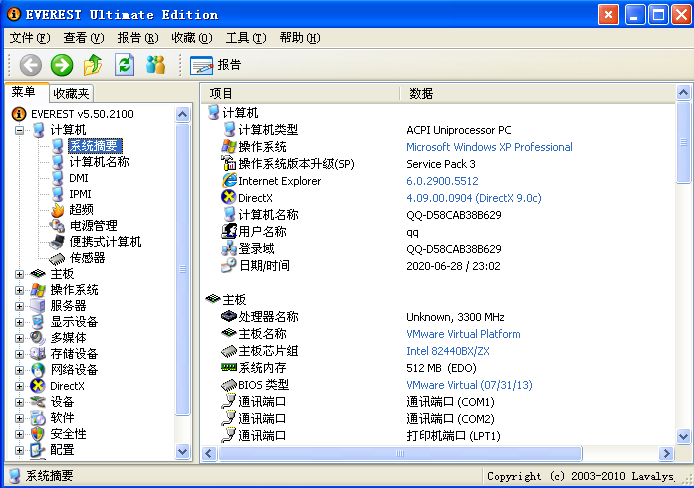
Task: Click the 网络设备 globe tree icon
Action: 38,370
